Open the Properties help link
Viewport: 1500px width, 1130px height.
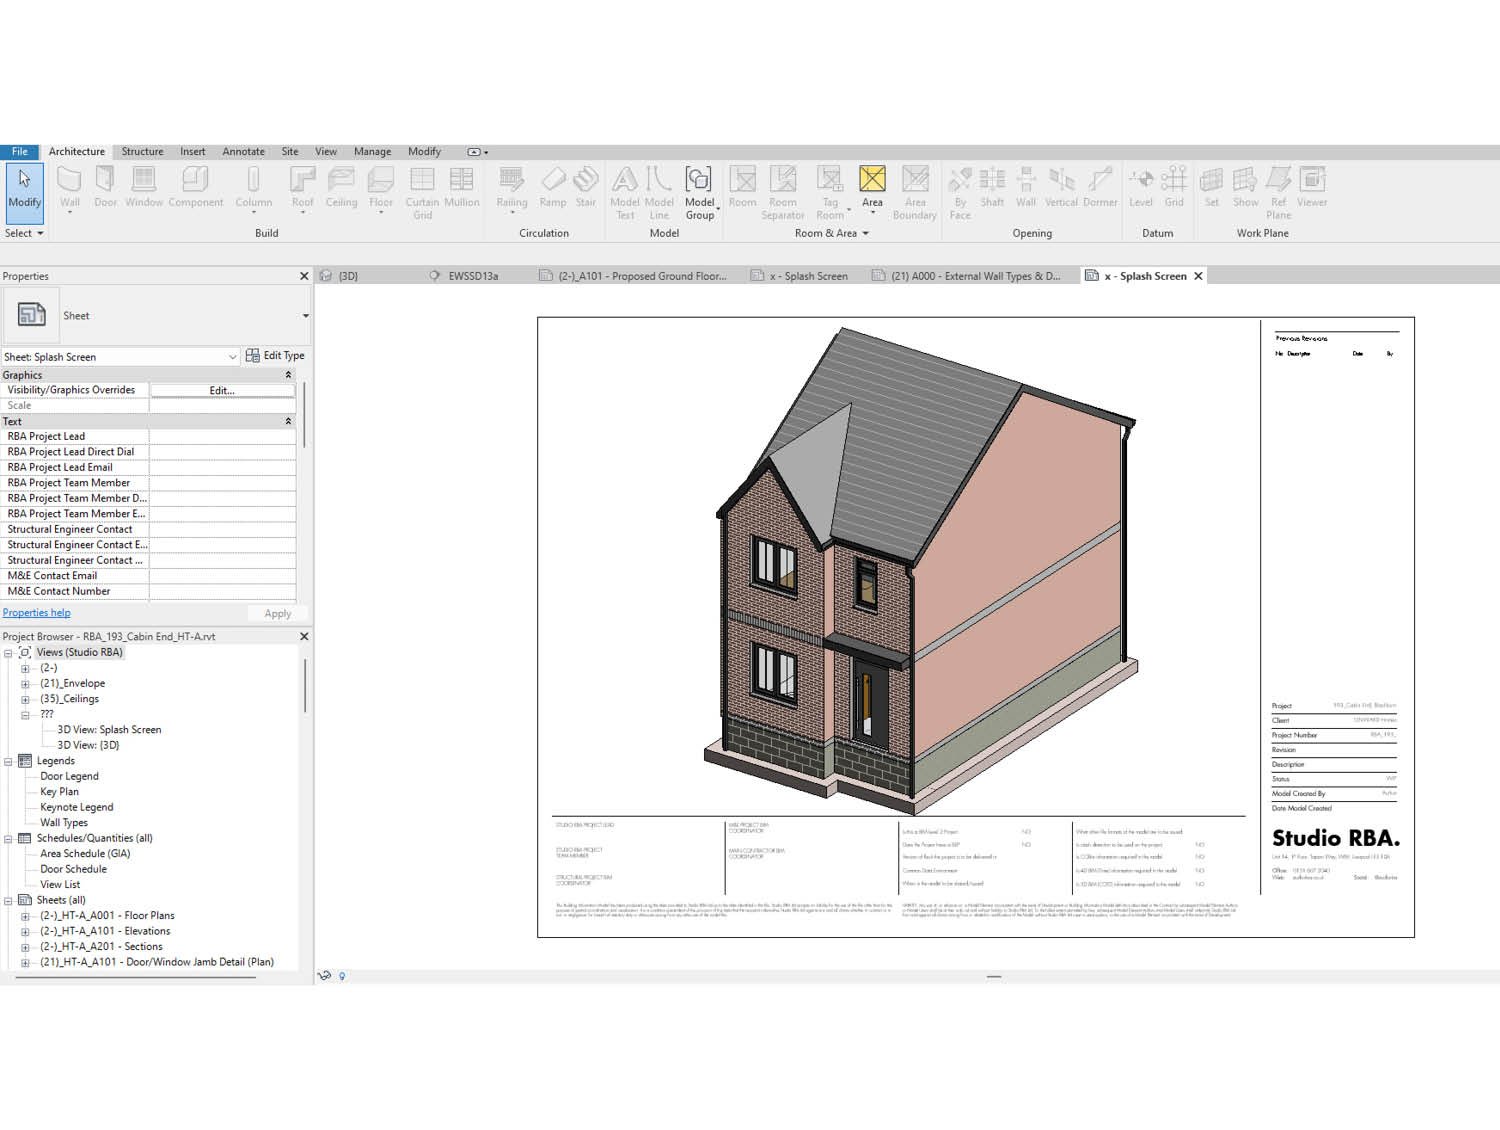click(36, 612)
